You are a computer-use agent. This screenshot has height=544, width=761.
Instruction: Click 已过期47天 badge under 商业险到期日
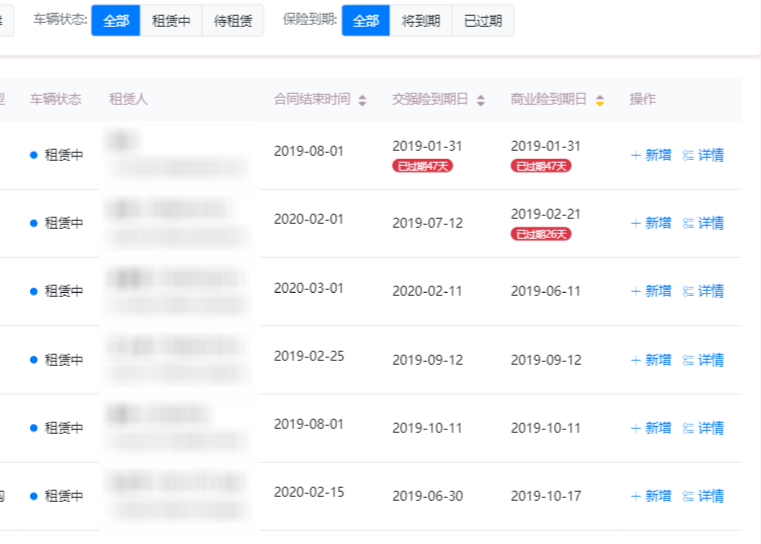(541, 166)
